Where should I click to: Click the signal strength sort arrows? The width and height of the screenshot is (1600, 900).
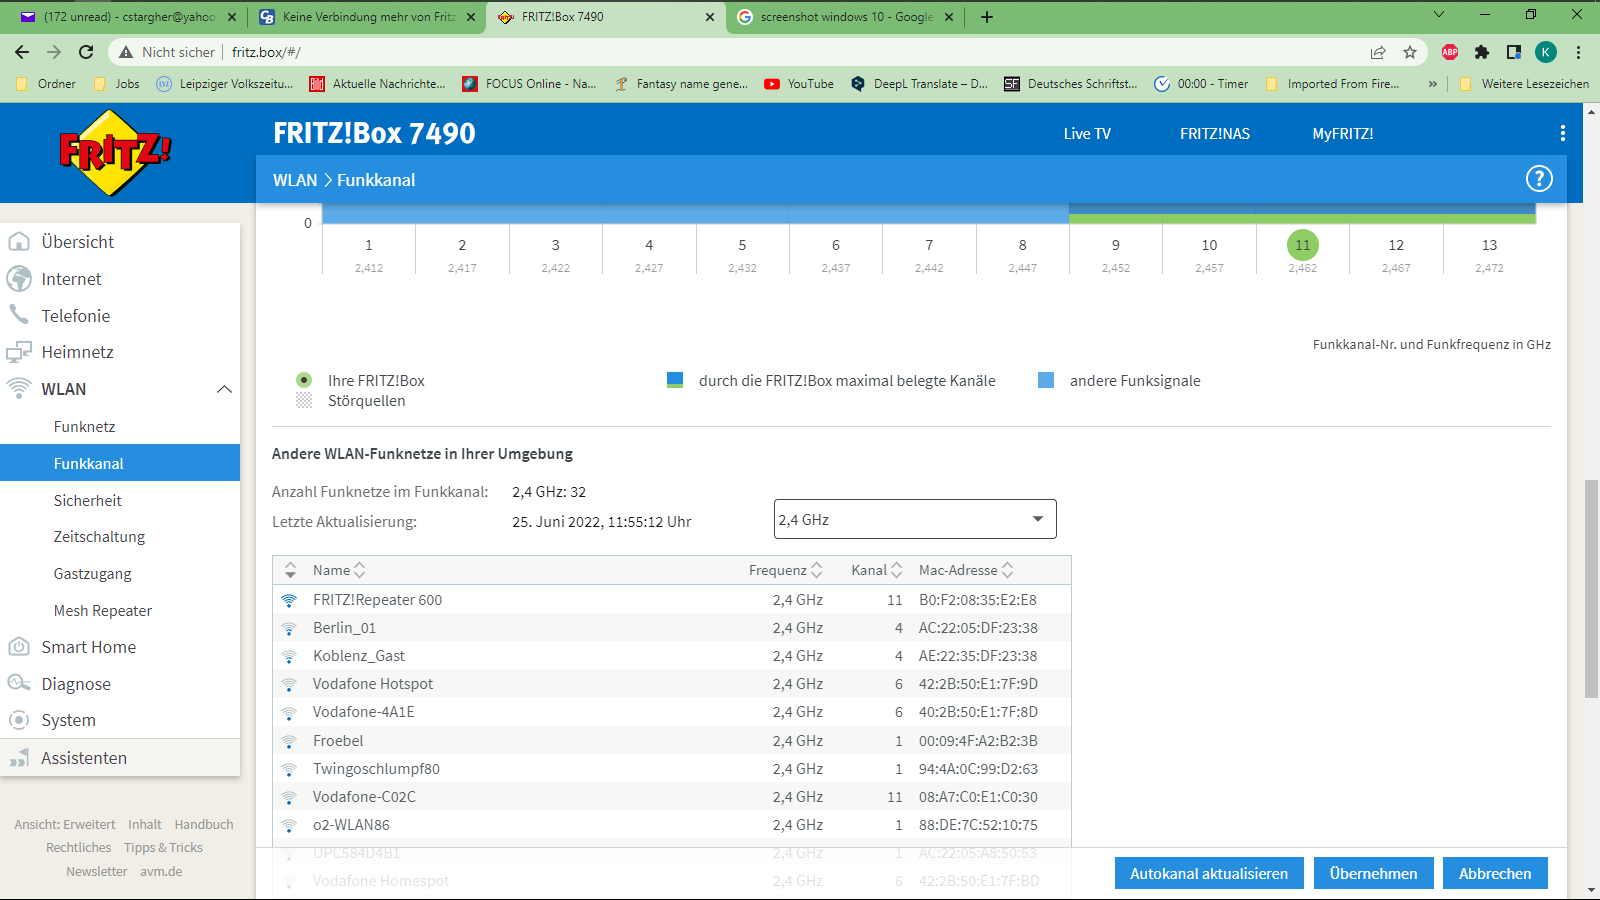point(290,570)
